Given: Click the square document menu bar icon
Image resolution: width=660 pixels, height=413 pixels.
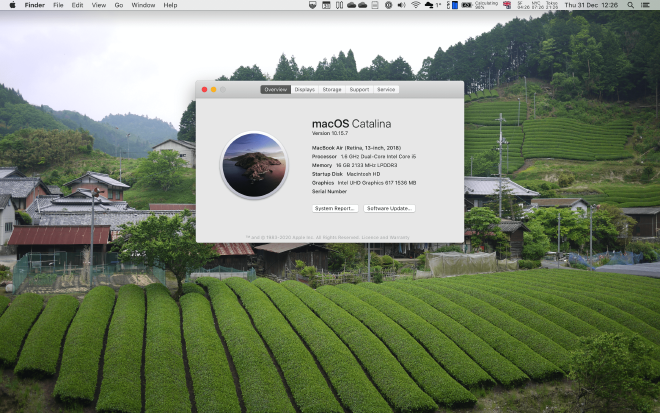Looking at the screenshot, I should [x=375, y=5].
